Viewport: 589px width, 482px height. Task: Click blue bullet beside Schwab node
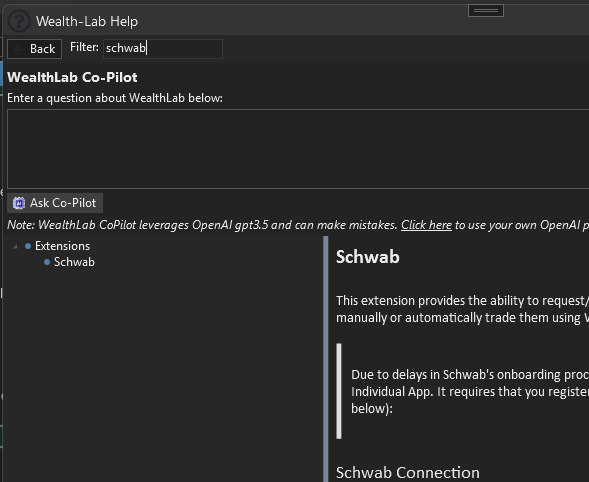pyautogui.click(x=47, y=262)
